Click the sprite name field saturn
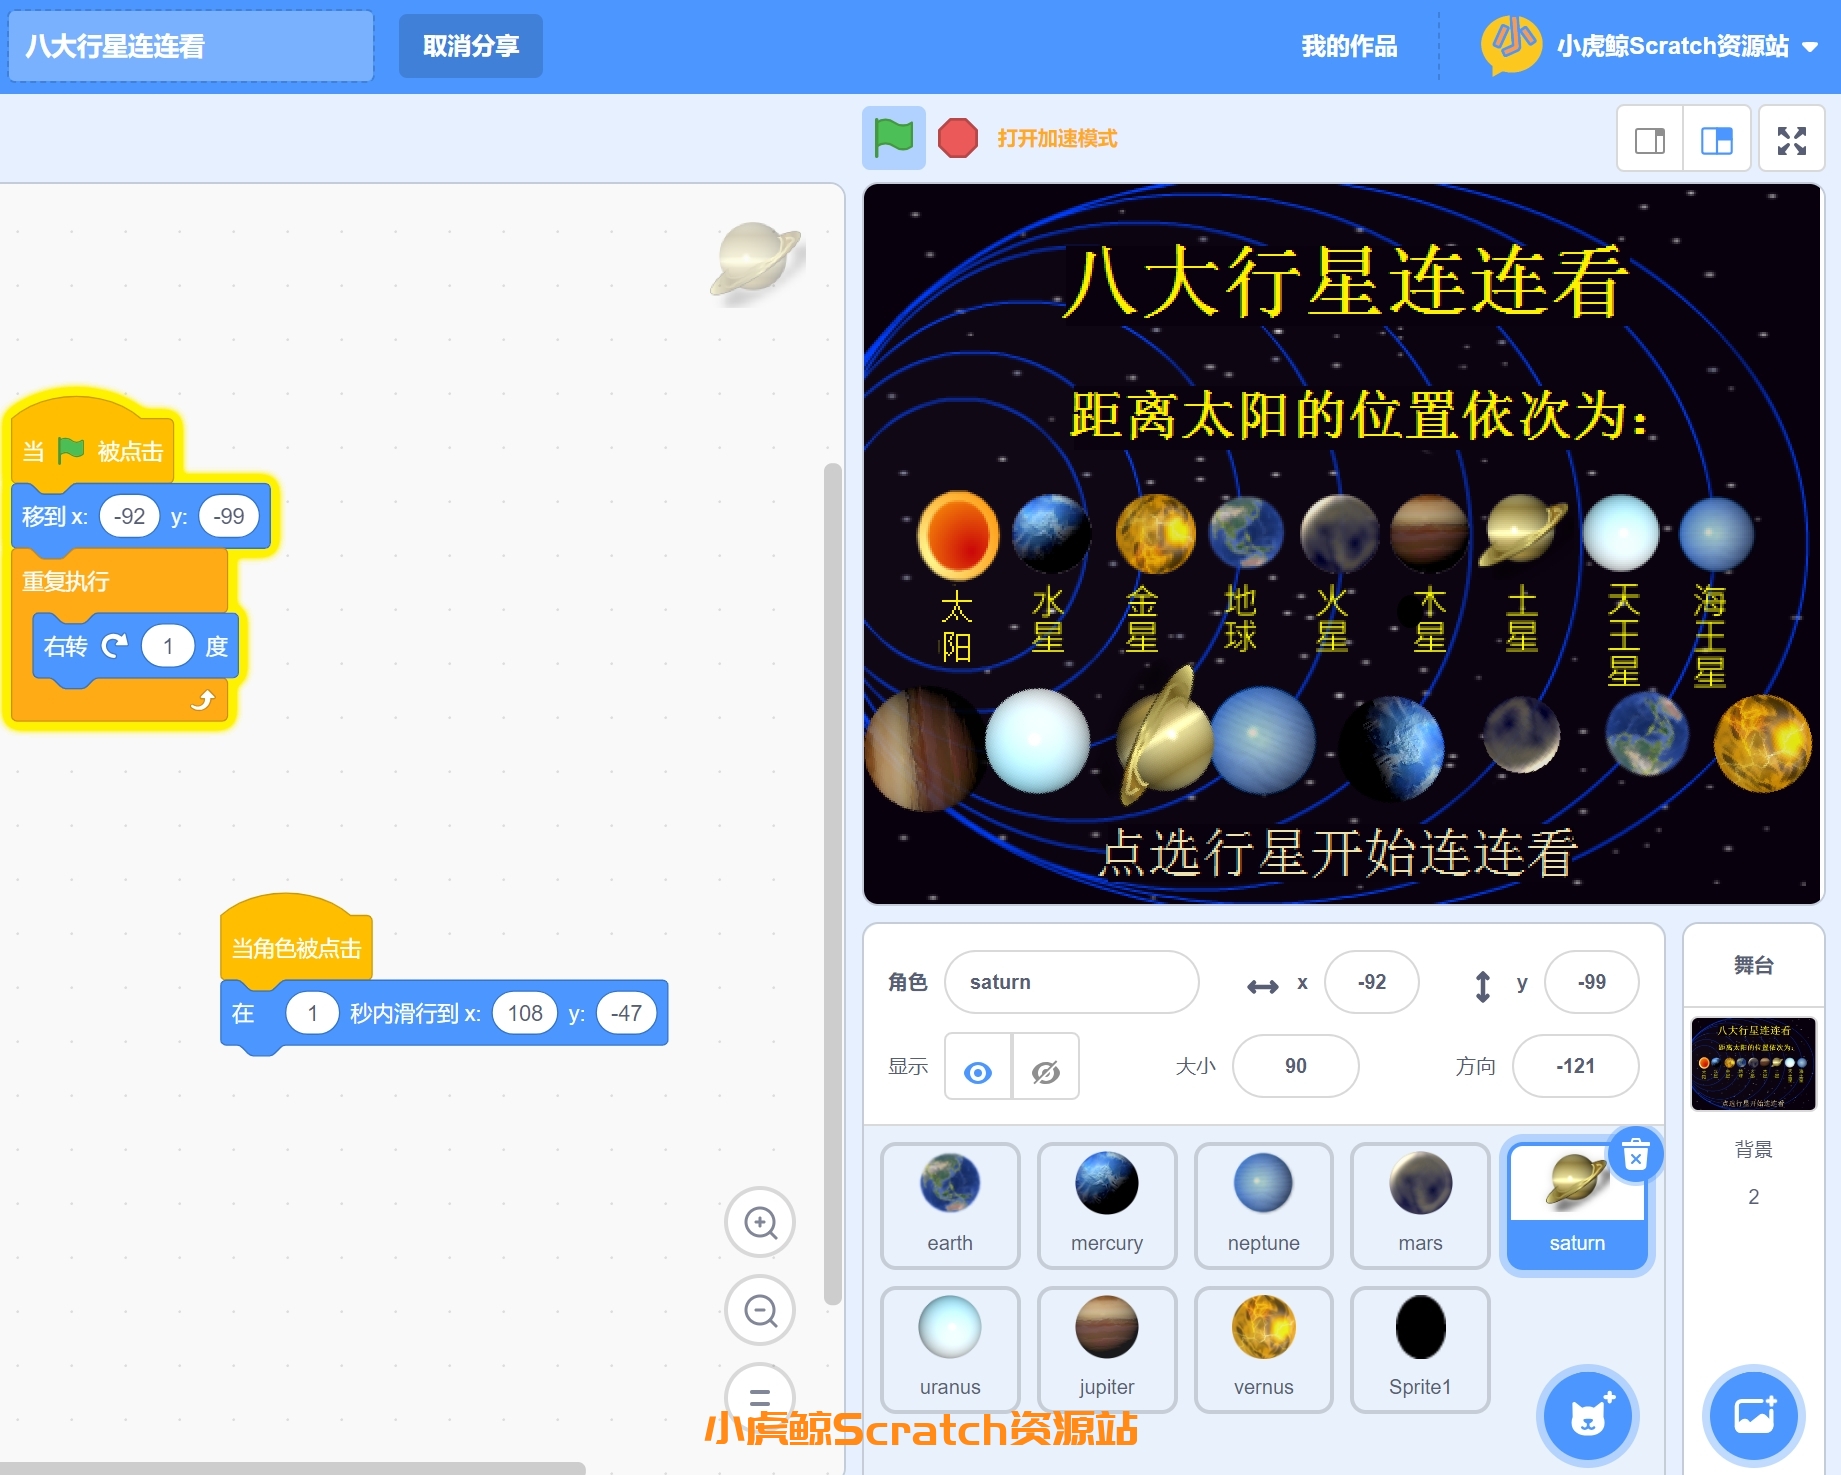 [x=1070, y=982]
